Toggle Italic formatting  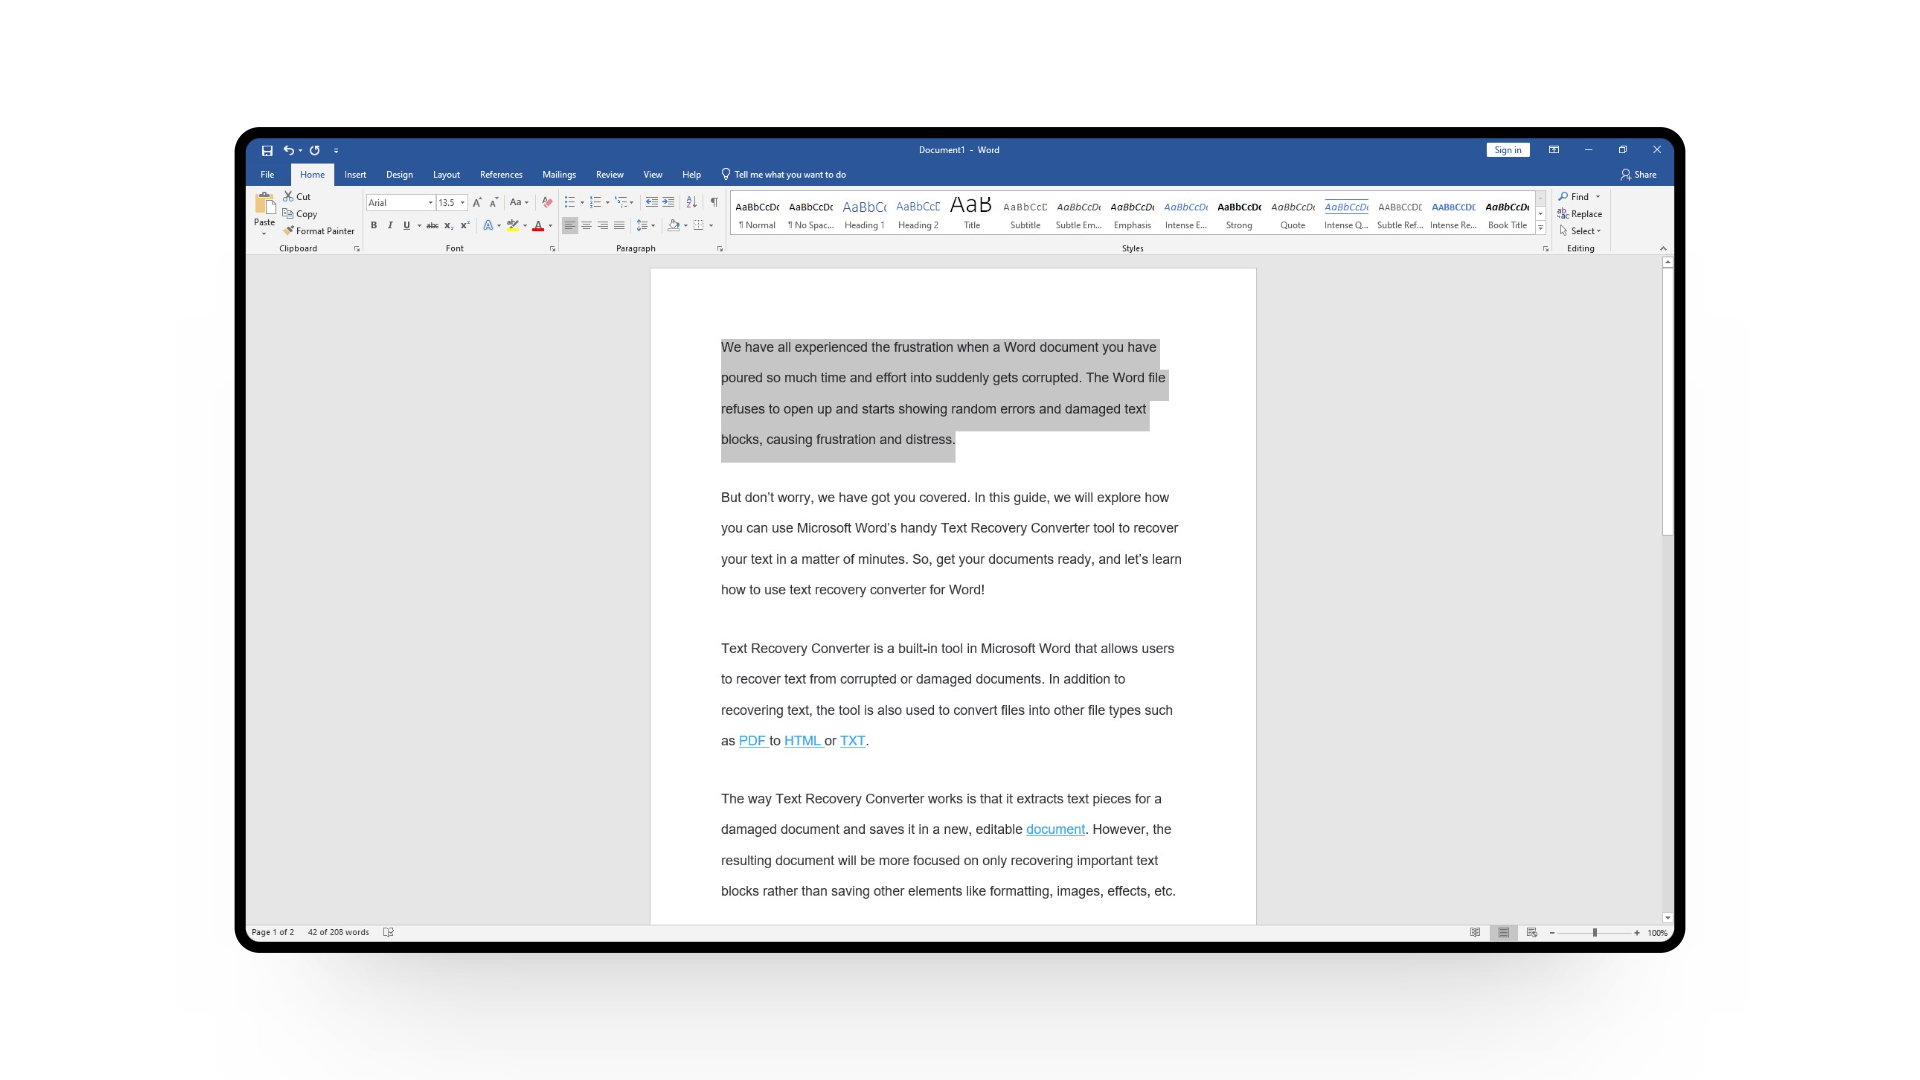point(390,226)
